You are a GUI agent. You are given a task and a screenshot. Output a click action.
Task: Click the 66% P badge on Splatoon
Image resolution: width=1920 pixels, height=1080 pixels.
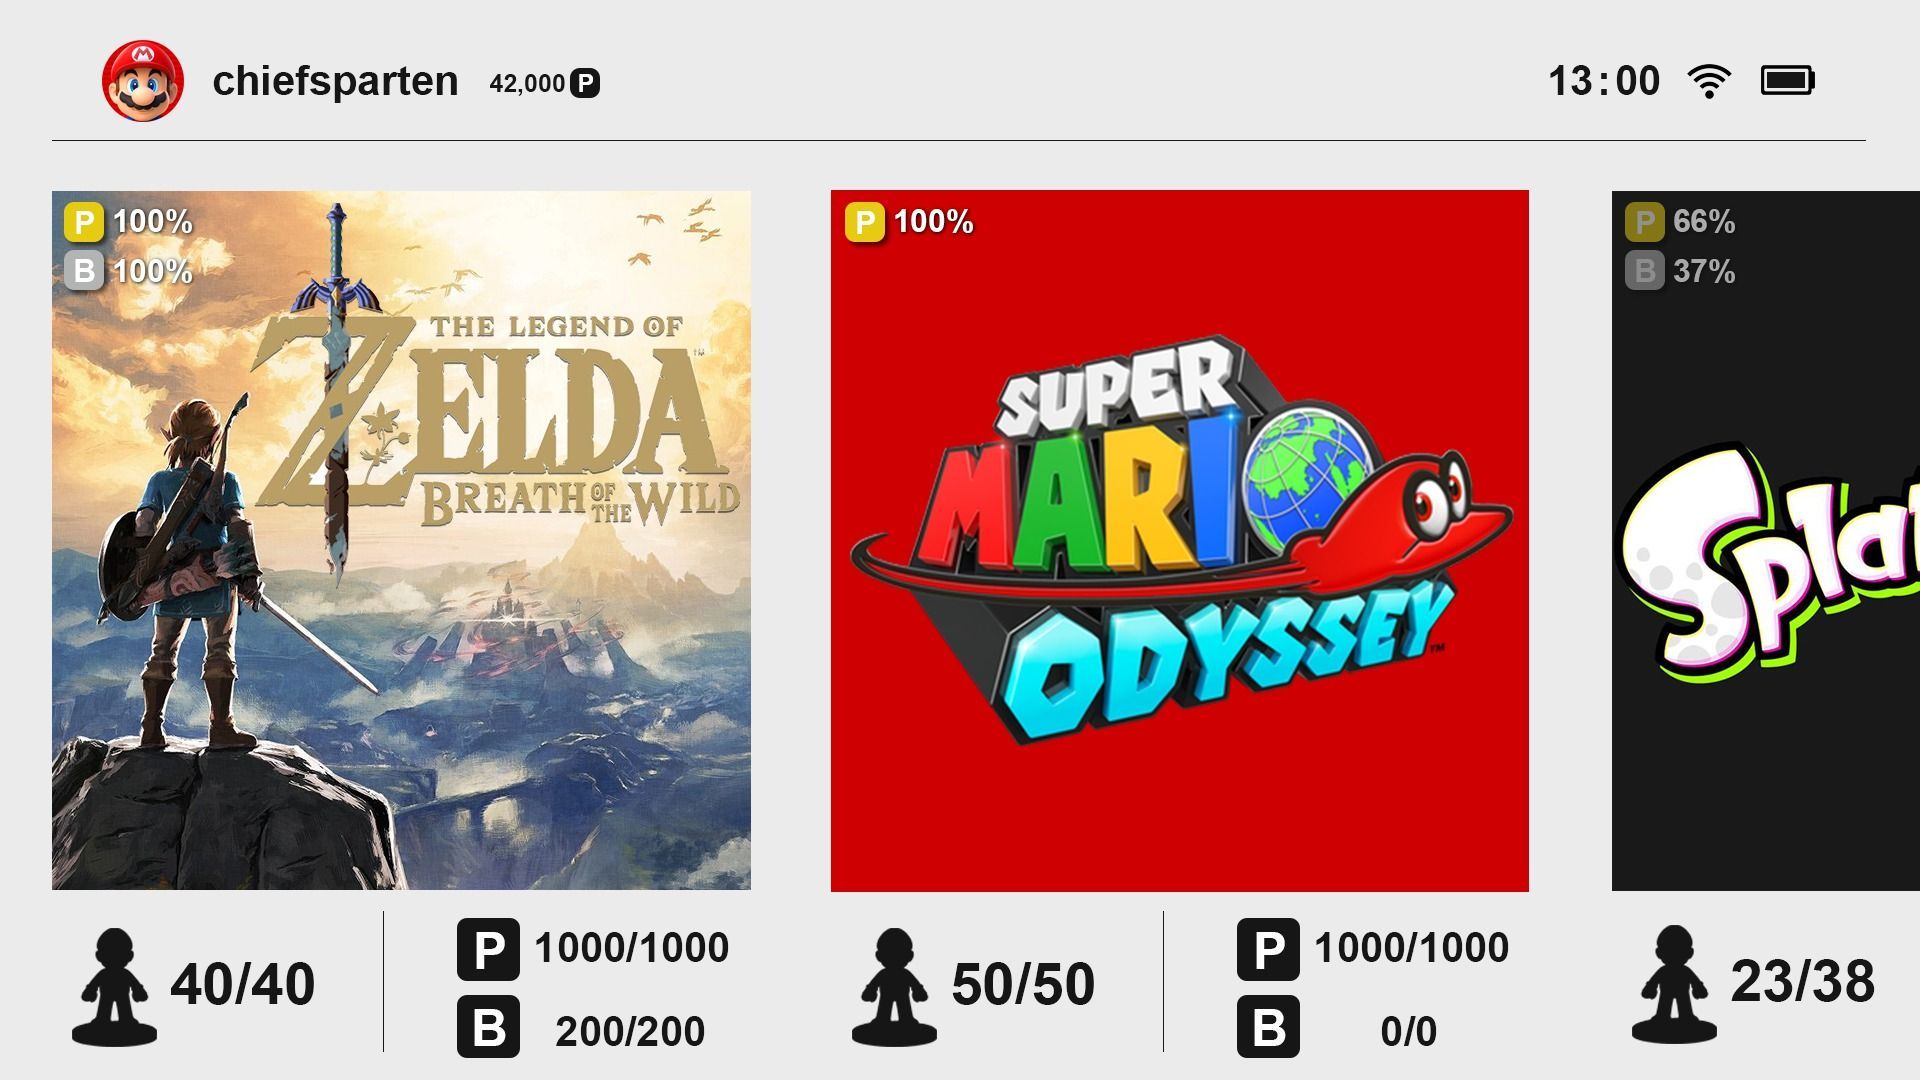[1644, 222]
